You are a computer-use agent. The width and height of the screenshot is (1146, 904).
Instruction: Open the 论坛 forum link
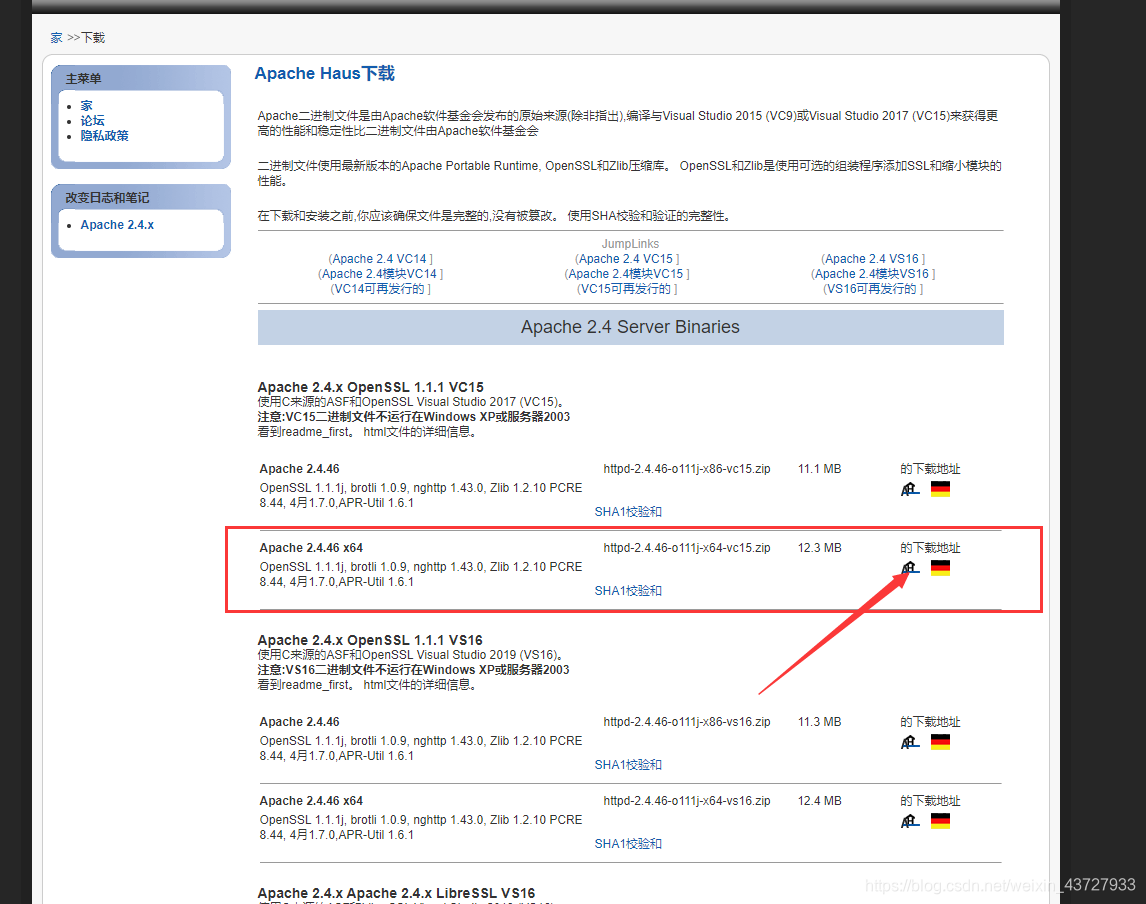(92, 121)
